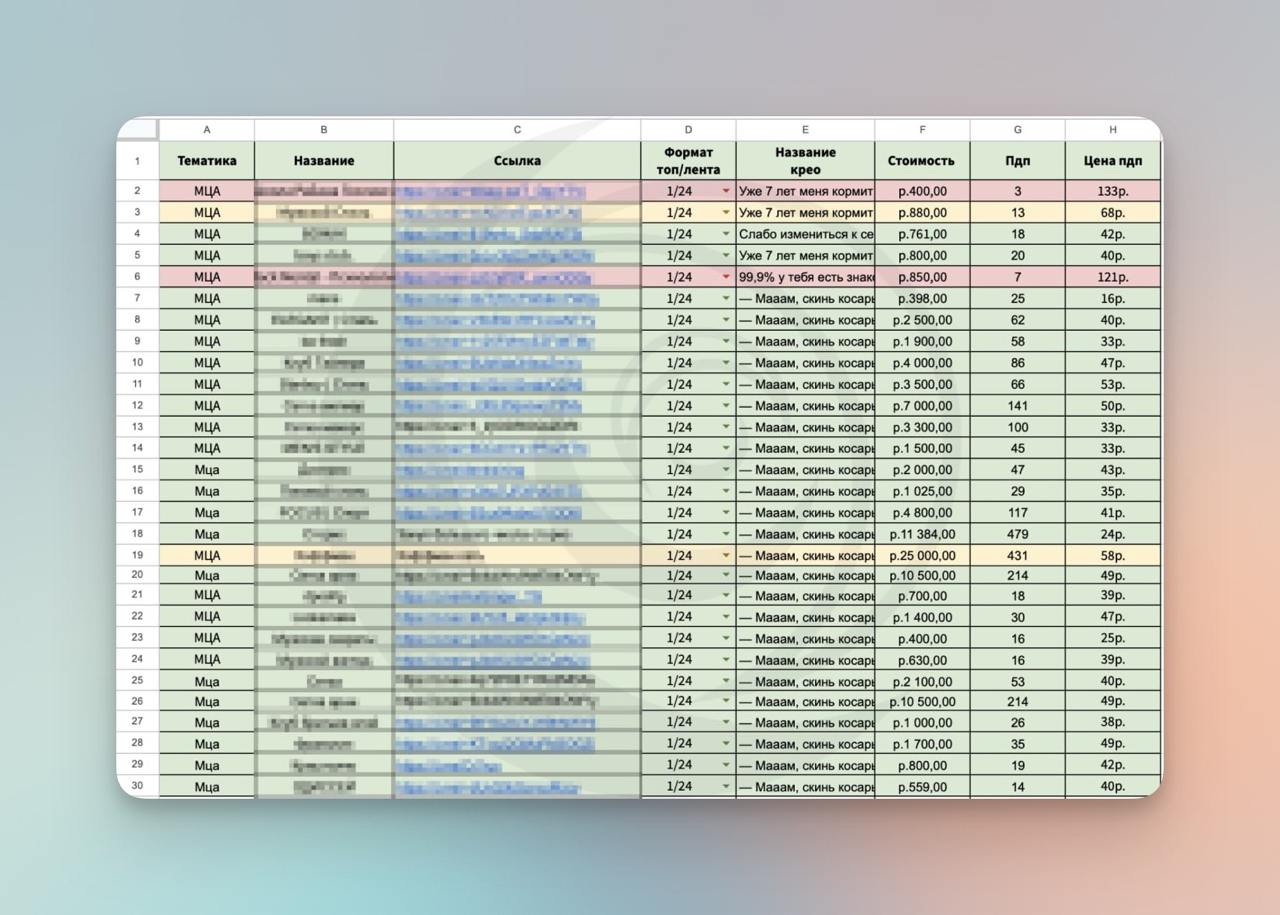Select the cost cell "р.4 800,00"

[922, 513]
